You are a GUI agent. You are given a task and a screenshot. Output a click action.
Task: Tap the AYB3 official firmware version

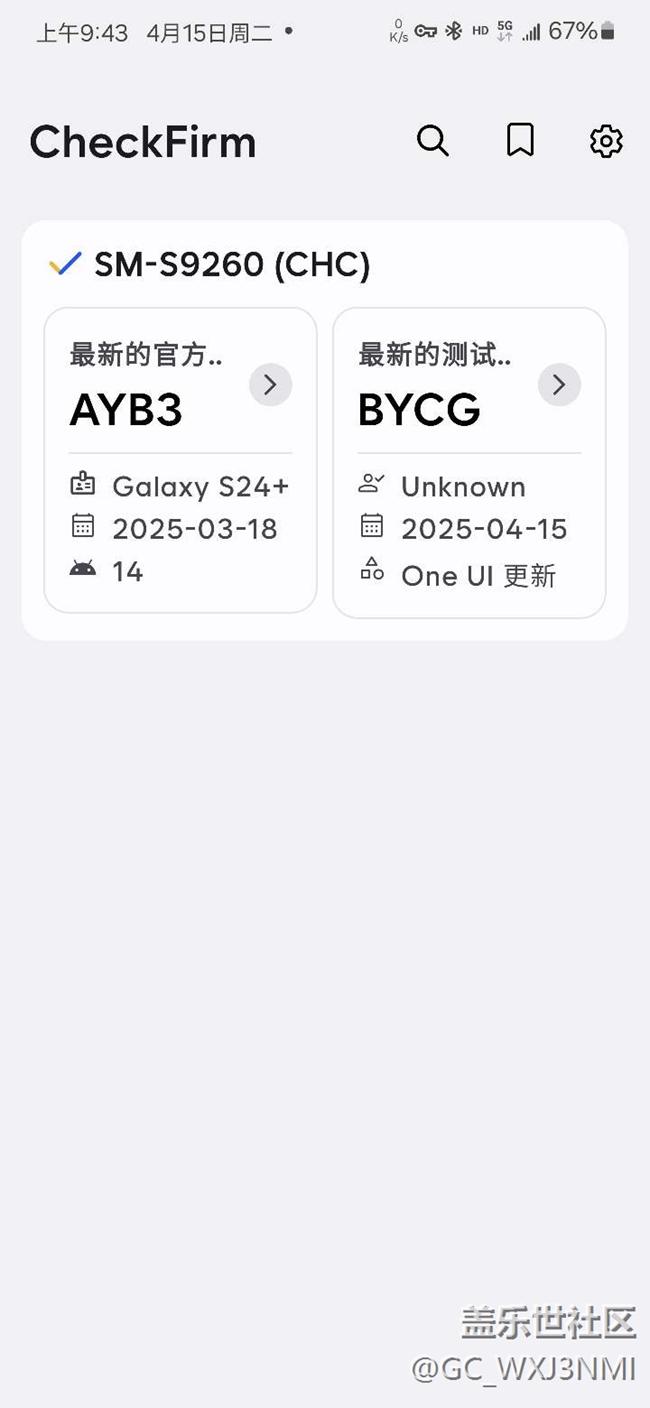pyautogui.click(x=126, y=410)
